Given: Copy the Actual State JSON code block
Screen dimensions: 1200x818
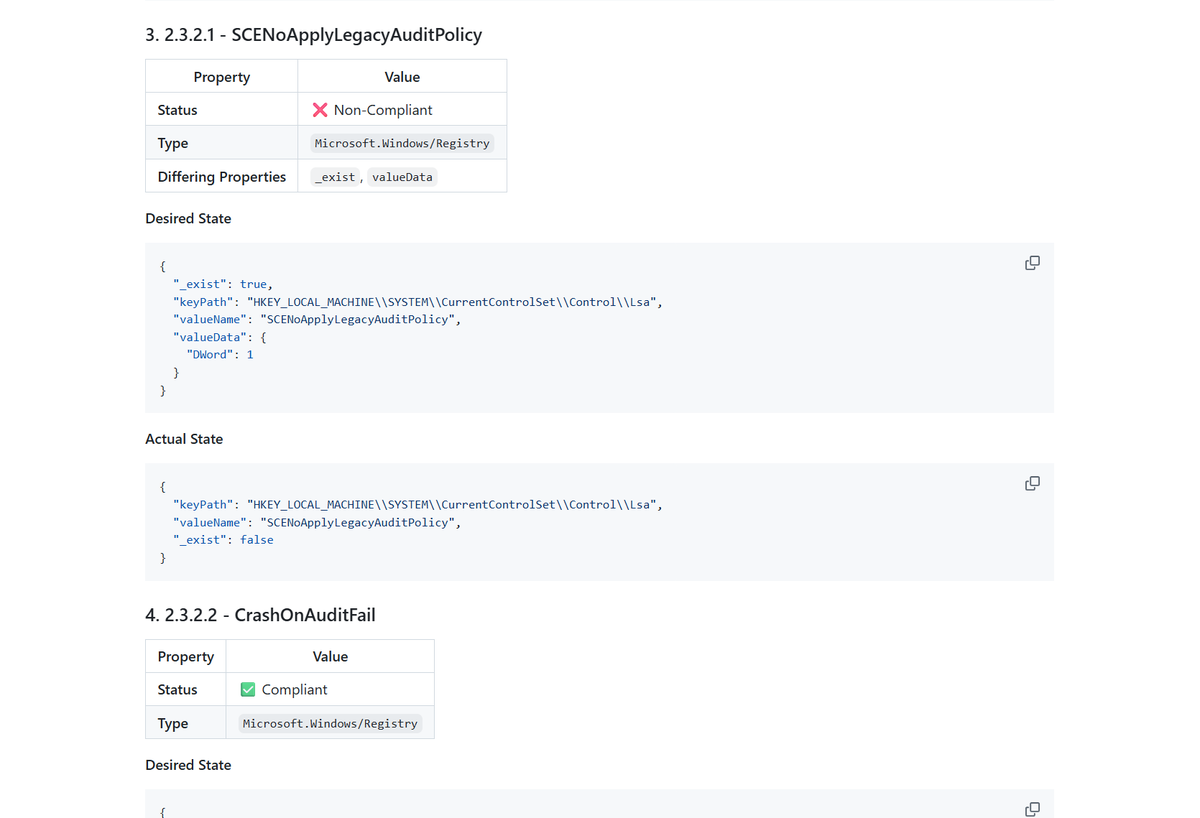Looking at the screenshot, I should click(x=1032, y=483).
